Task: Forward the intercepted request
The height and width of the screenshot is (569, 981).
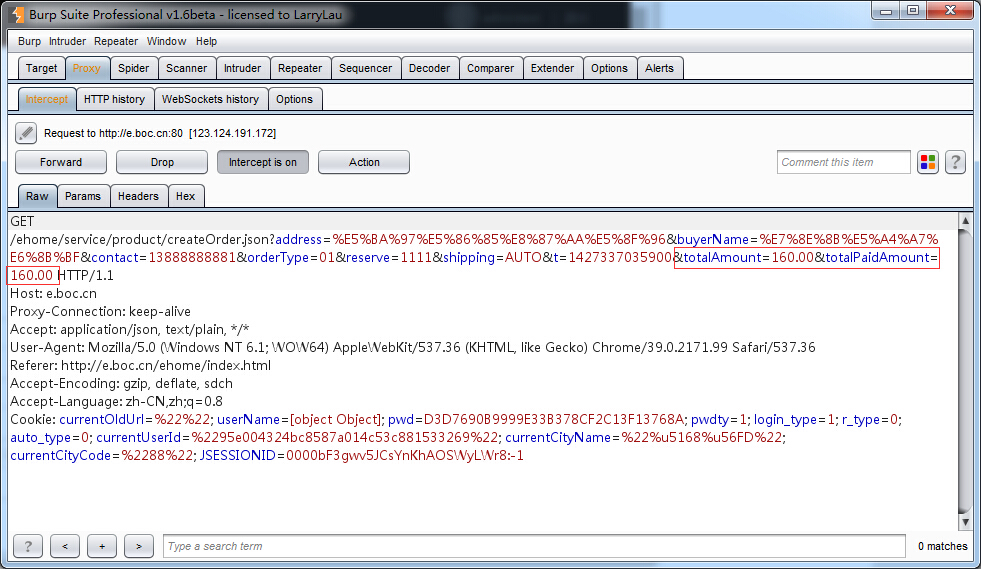Action: 61,162
